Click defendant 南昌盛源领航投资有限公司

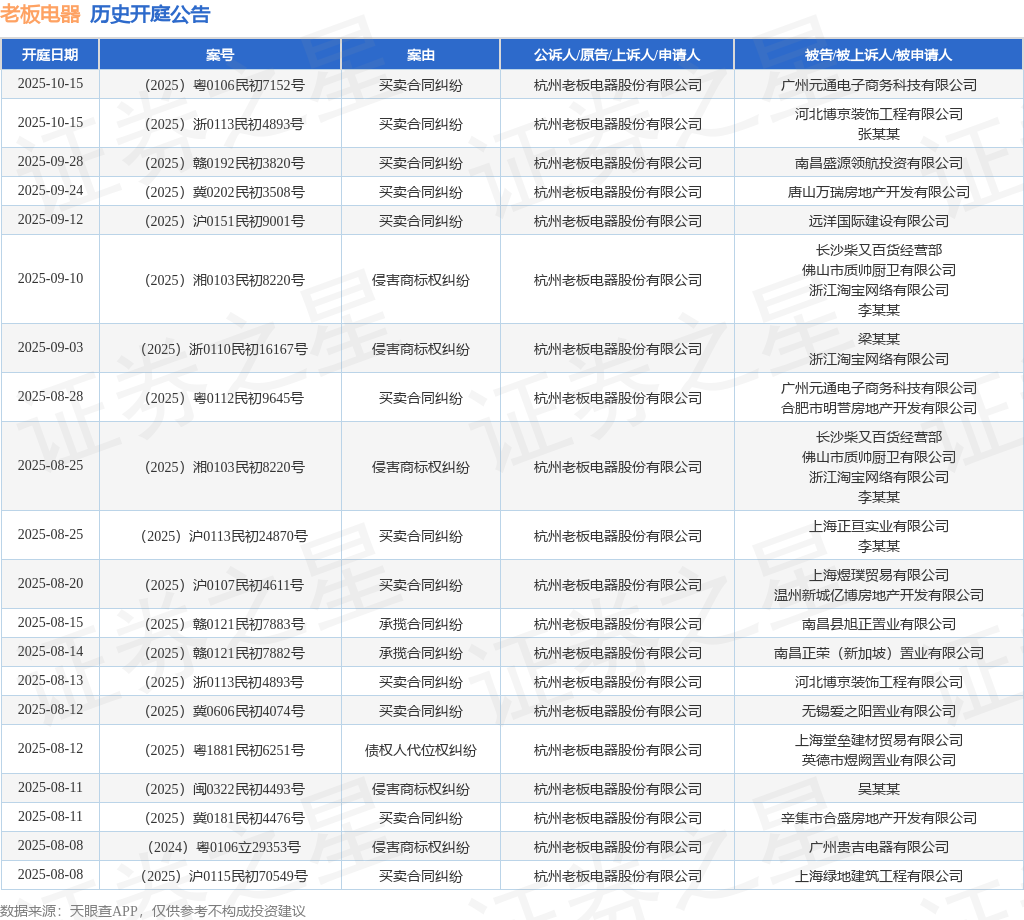click(x=878, y=163)
